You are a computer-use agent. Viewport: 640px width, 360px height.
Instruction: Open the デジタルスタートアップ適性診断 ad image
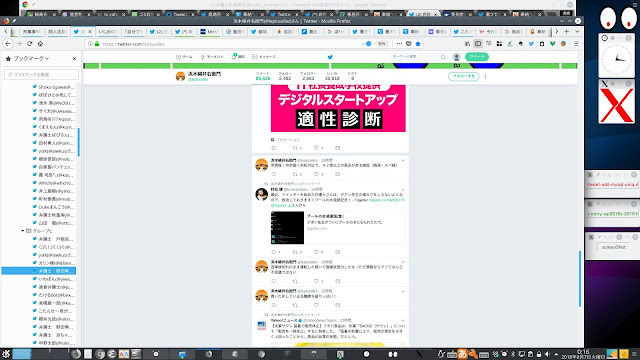point(338,108)
